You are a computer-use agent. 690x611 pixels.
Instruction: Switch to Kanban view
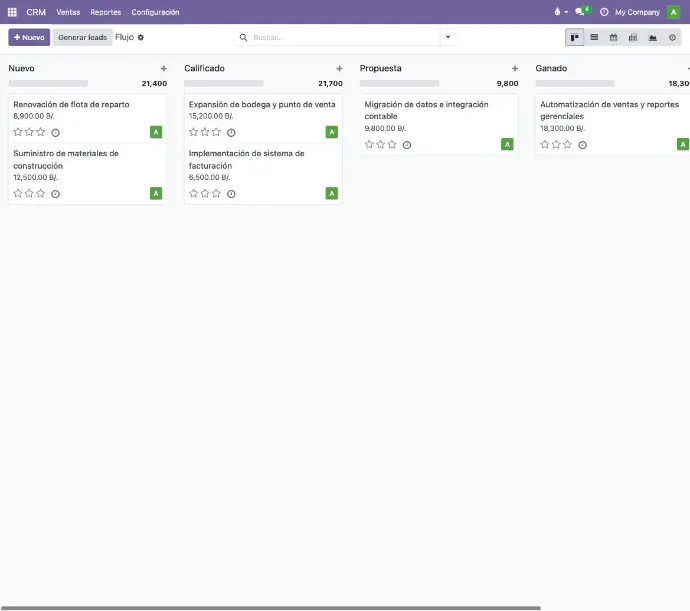[574, 37]
